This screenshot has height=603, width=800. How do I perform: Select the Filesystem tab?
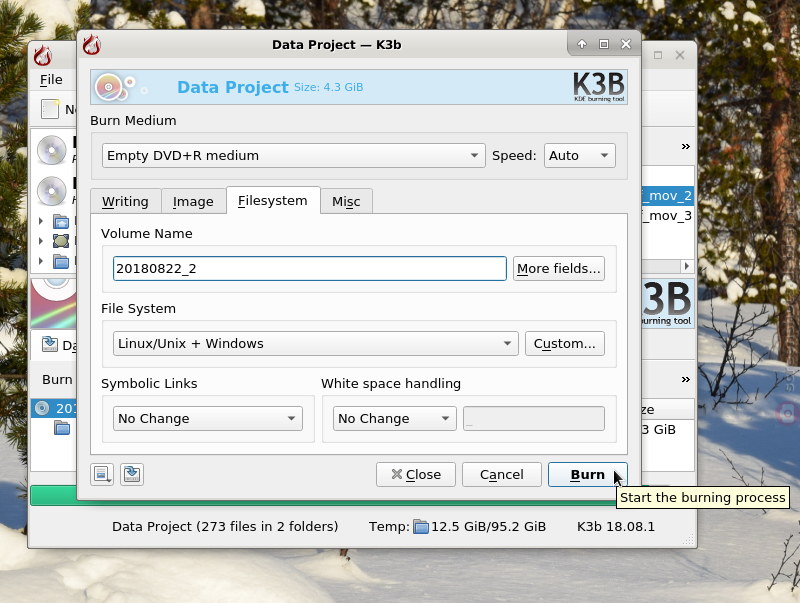[273, 200]
